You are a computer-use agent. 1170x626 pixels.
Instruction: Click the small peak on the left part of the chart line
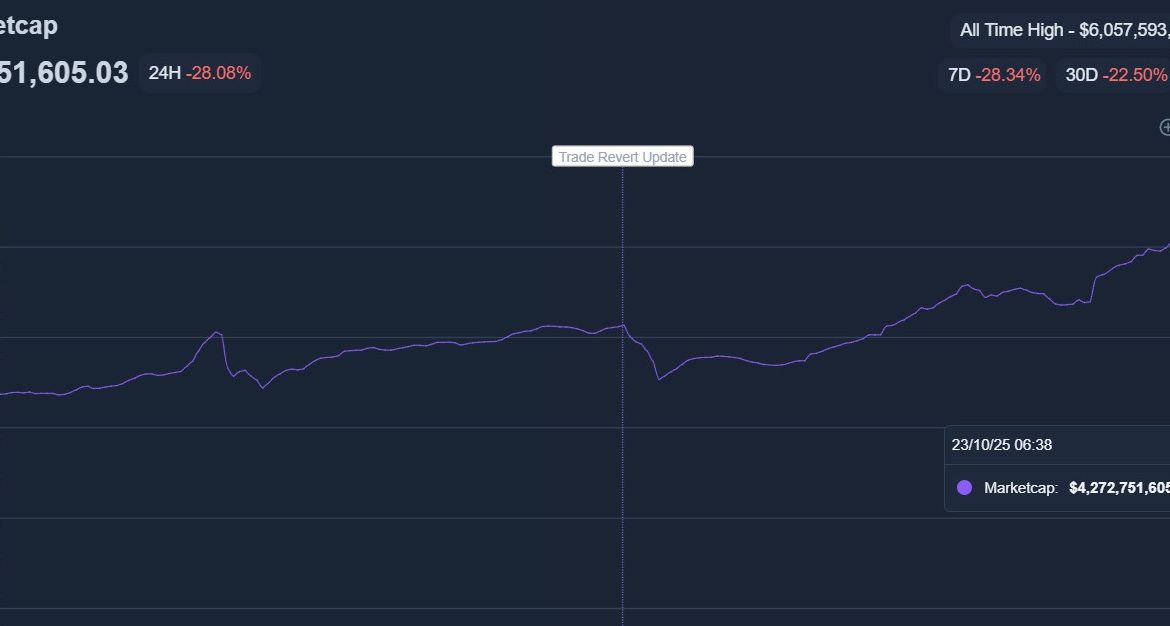pos(215,331)
